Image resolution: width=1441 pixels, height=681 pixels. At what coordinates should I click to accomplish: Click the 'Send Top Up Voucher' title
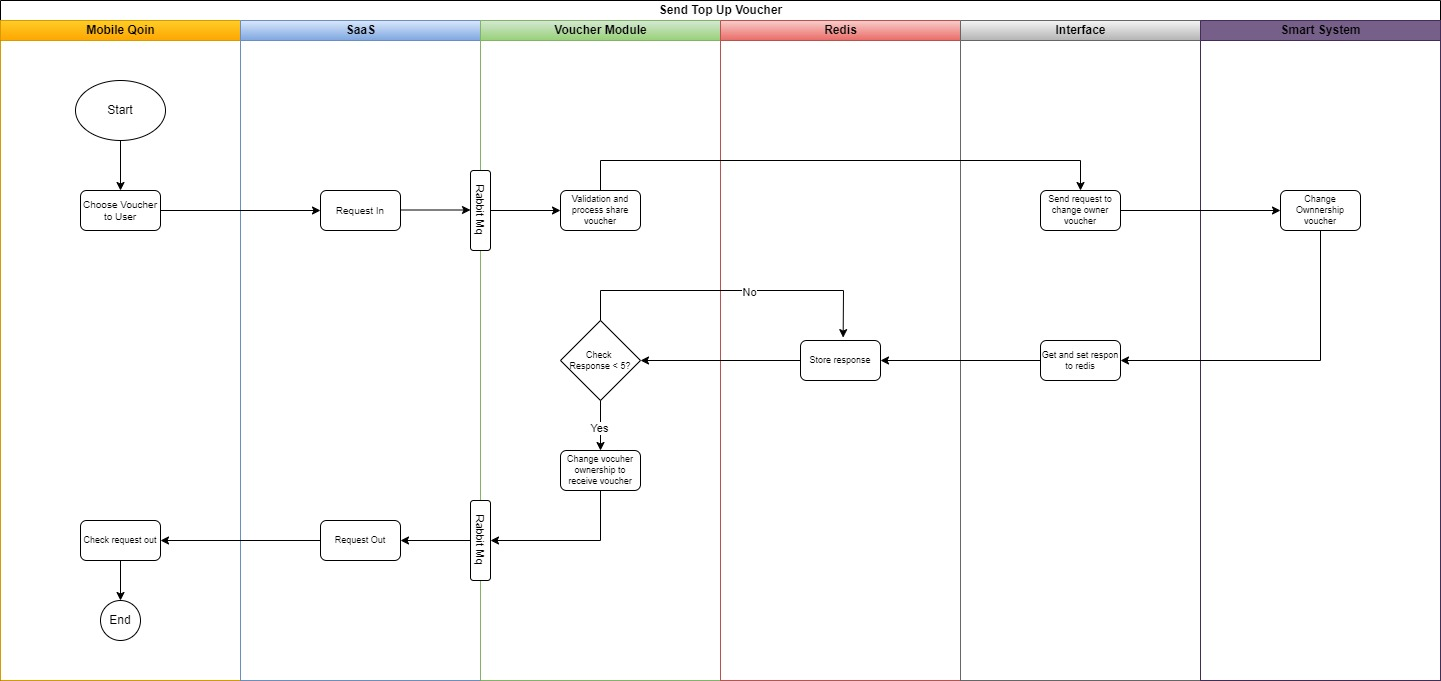[720, 10]
